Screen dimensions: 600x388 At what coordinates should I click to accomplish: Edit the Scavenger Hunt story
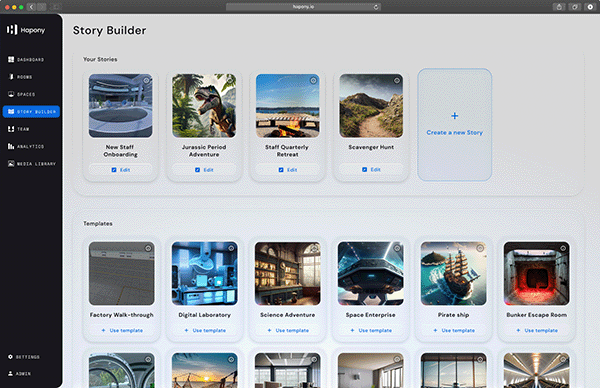tap(371, 169)
